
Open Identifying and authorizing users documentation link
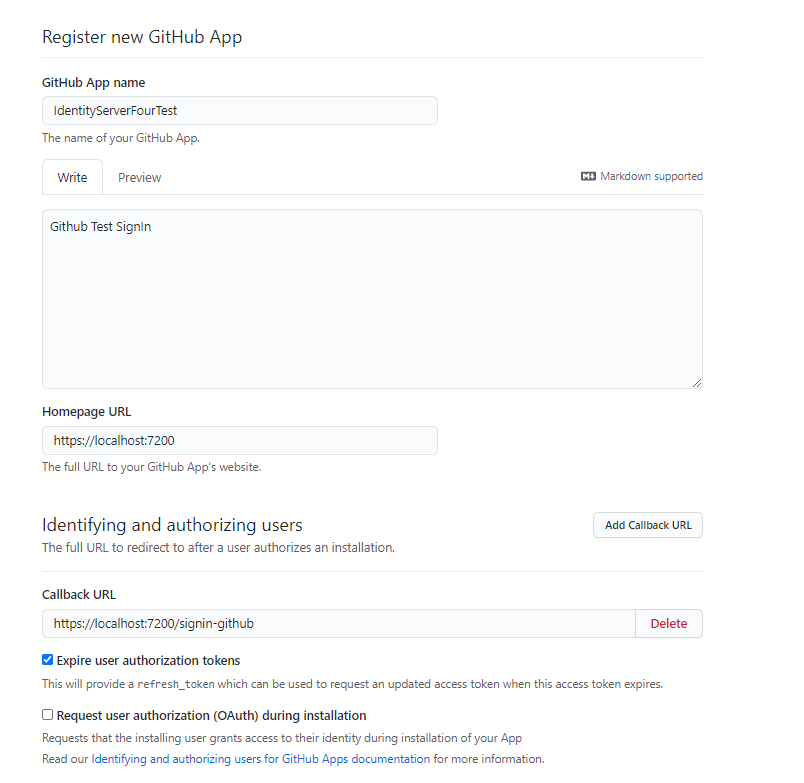(260, 759)
